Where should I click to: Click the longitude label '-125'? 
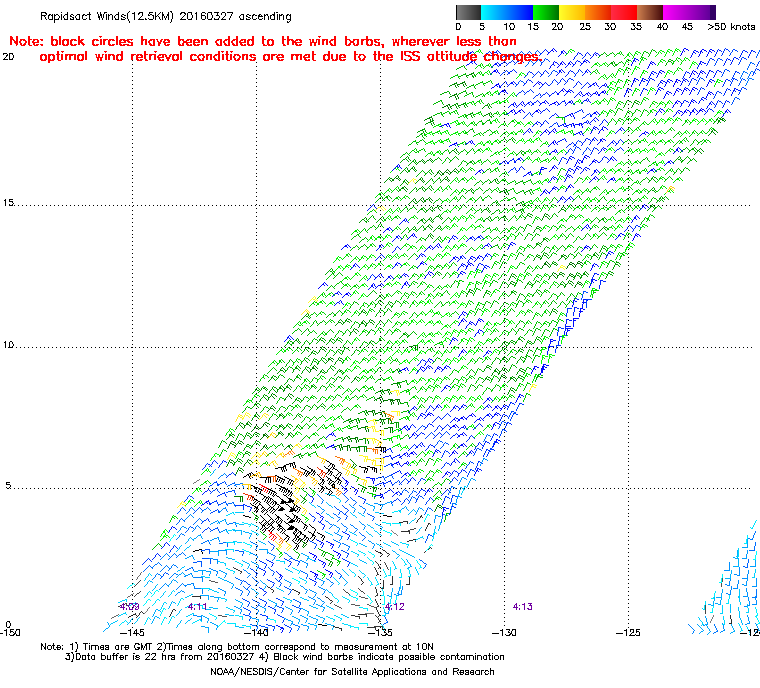pos(628,633)
